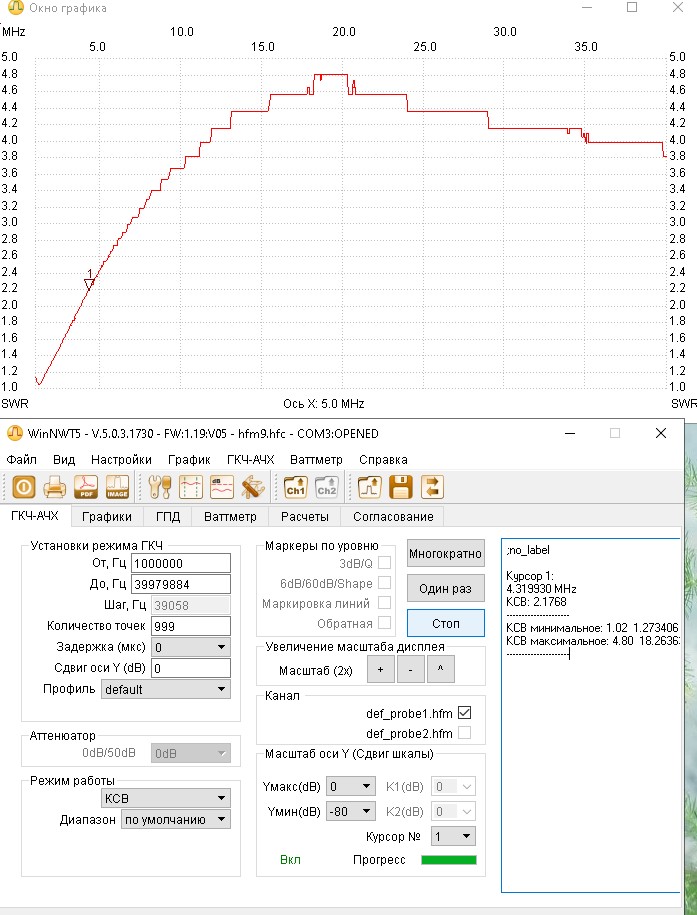Switch to the Расчеты tab
The height and width of the screenshot is (915, 697).
305,516
